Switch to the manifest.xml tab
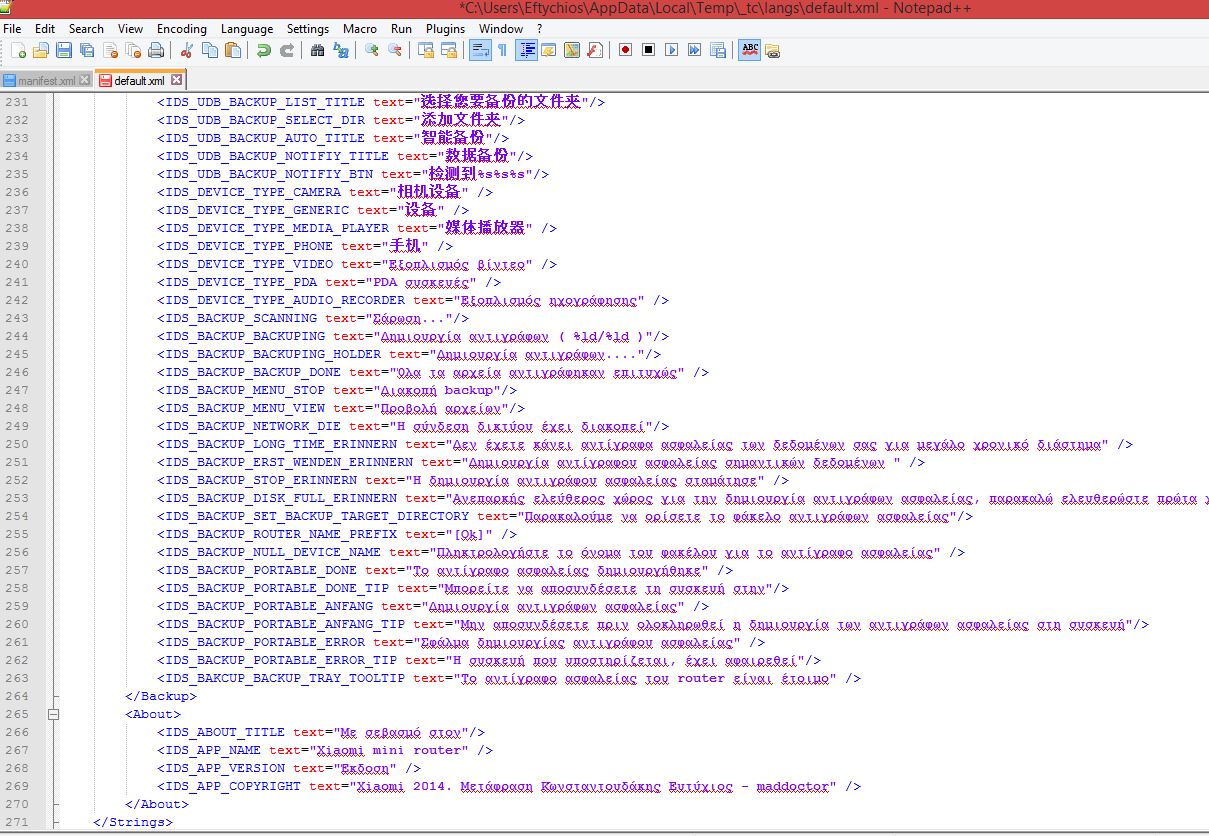Viewport: 1209px width, 836px height. [46, 80]
